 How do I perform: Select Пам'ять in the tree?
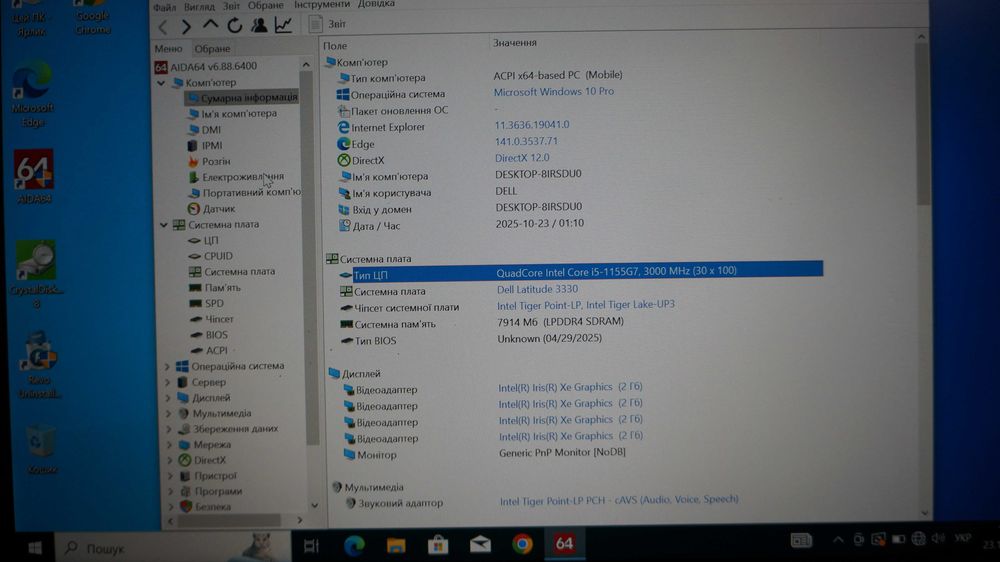(x=216, y=288)
